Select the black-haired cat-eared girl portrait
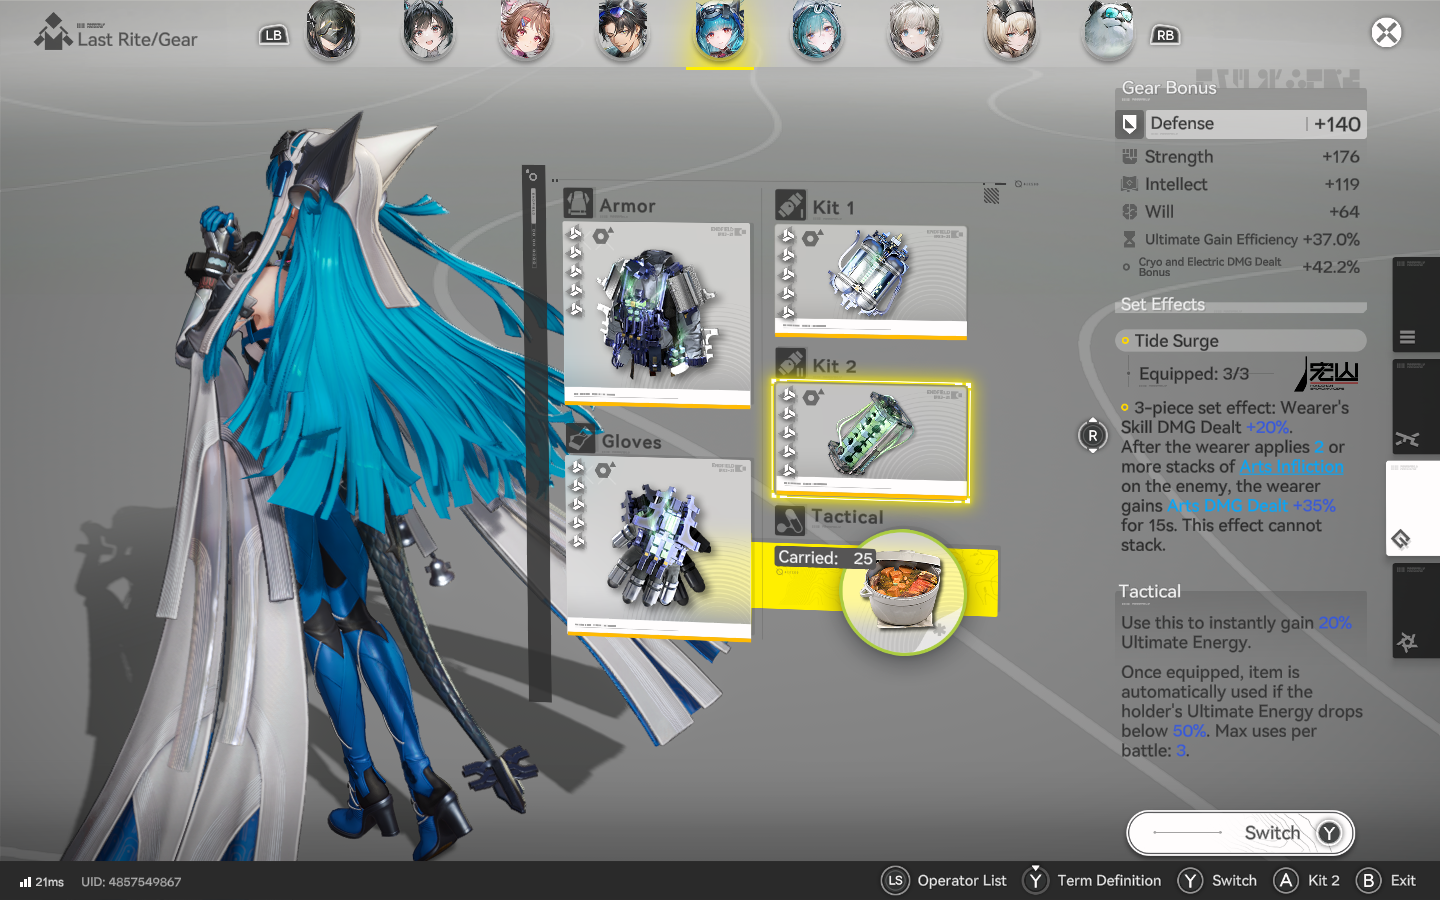The height and width of the screenshot is (900, 1440). click(x=428, y=30)
